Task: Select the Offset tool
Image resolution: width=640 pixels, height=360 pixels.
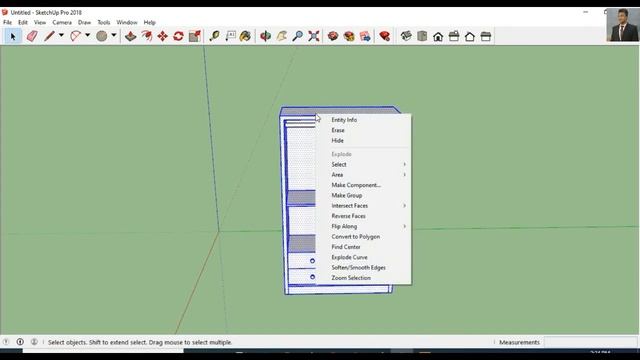Action: pos(147,36)
